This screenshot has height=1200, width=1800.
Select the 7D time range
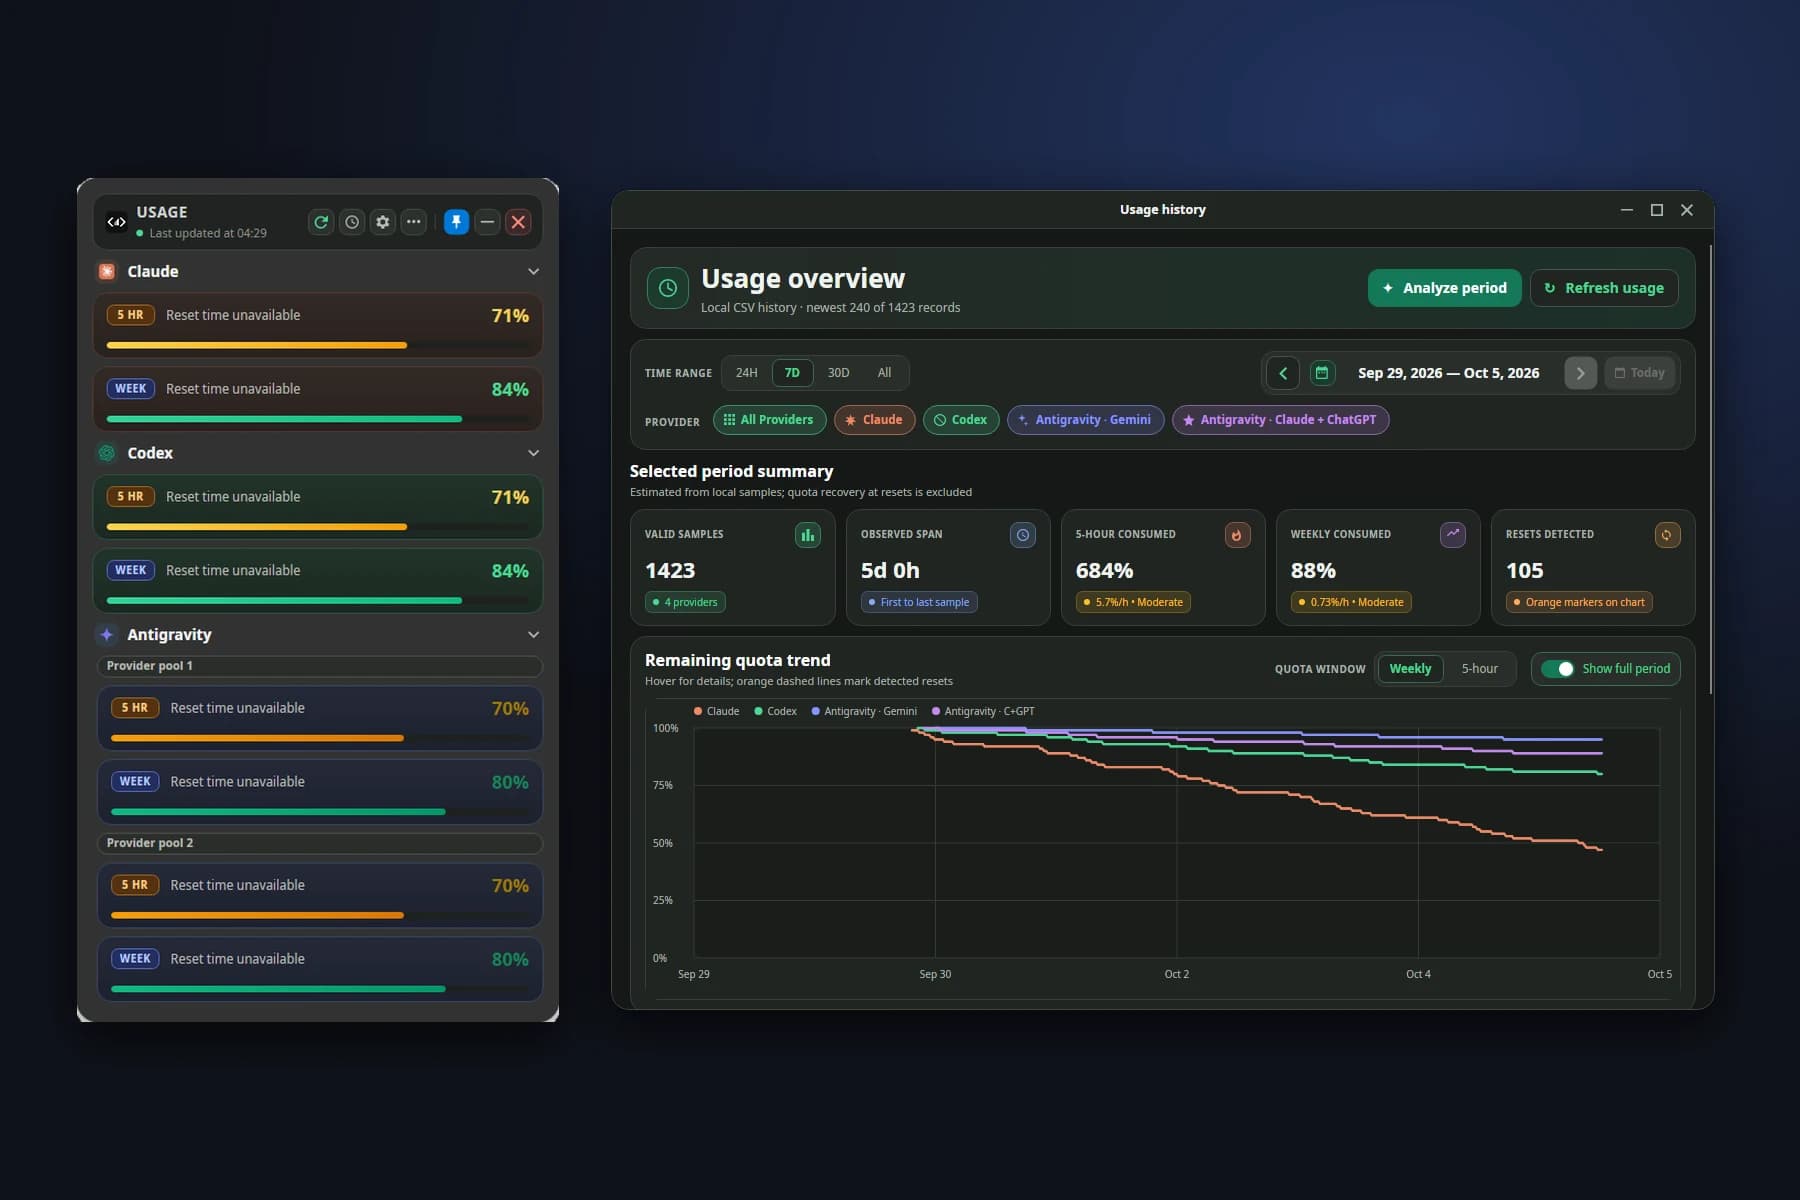pyautogui.click(x=792, y=373)
